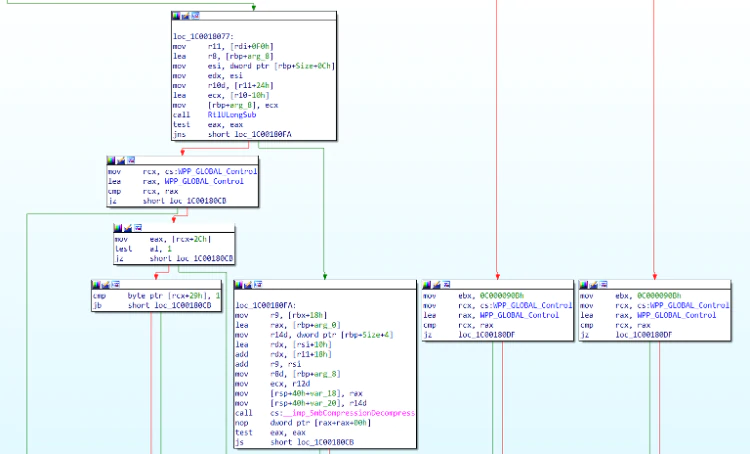Set node color for loc_1C0018077 block

(x=176, y=16)
